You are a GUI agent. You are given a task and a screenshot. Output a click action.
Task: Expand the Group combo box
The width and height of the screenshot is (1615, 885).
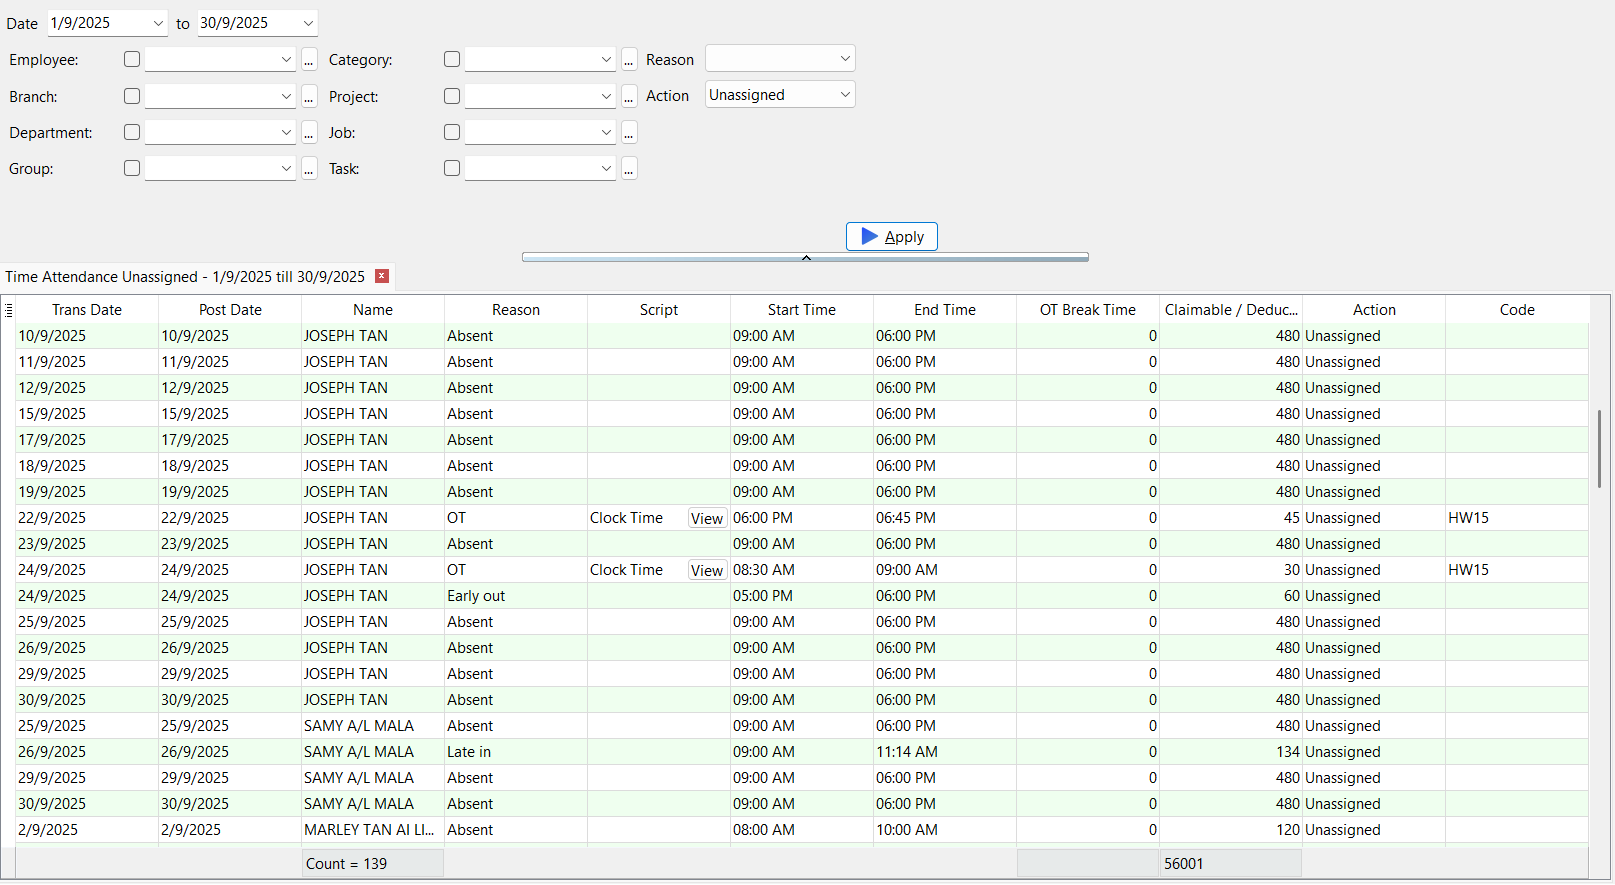286,168
